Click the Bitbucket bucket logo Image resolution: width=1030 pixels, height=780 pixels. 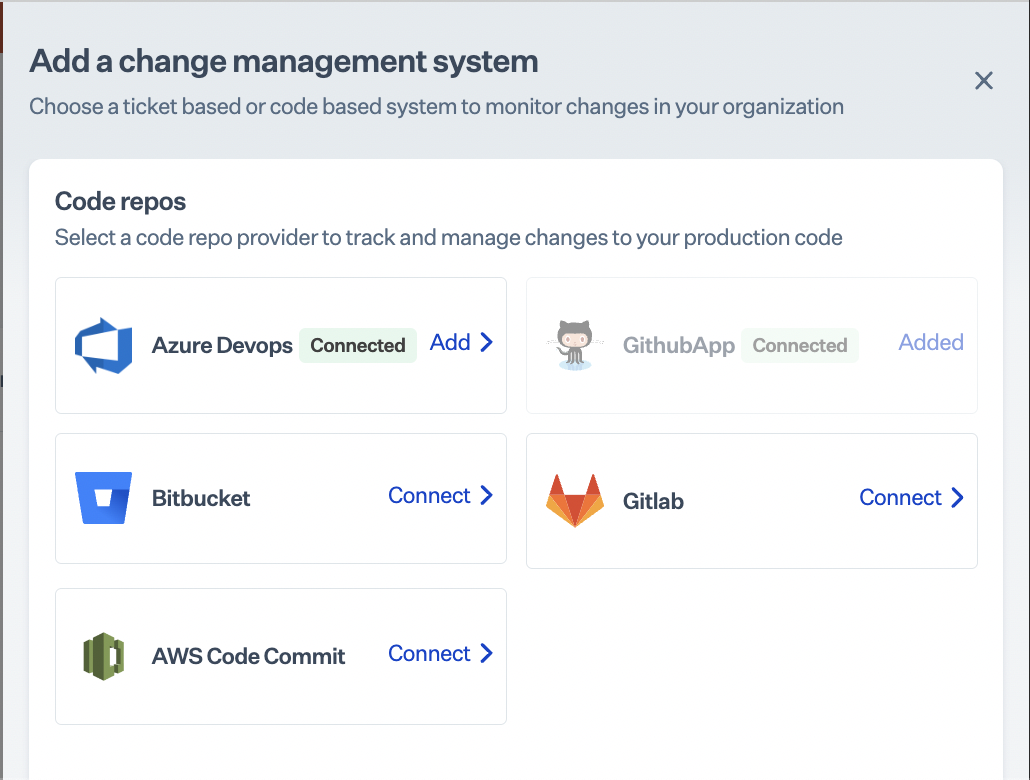tap(103, 498)
